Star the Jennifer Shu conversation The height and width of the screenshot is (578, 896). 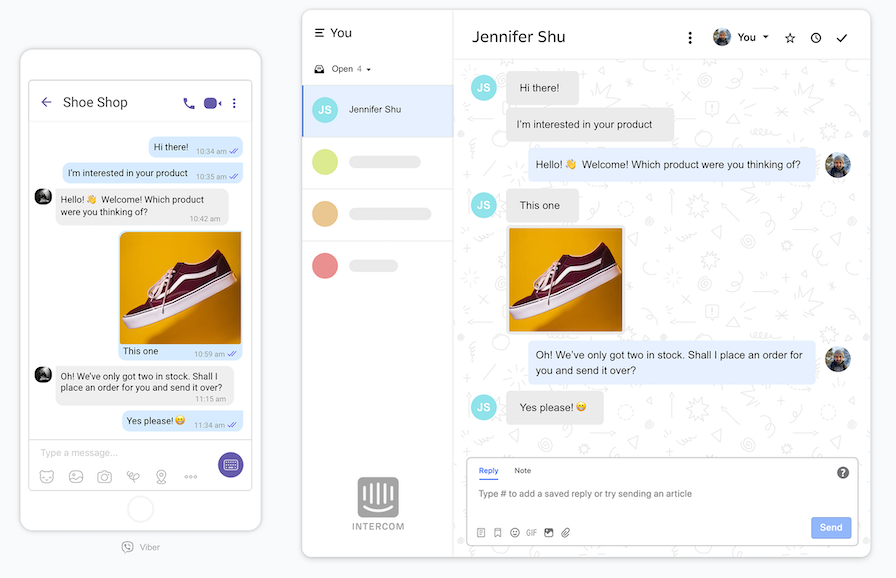click(x=789, y=37)
